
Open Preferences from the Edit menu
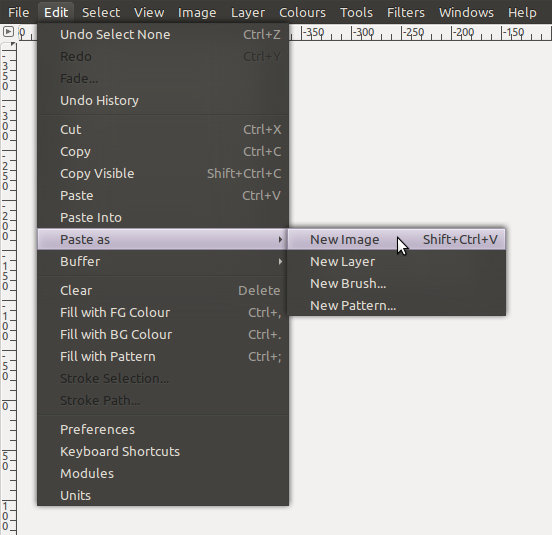click(x=163, y=429)
